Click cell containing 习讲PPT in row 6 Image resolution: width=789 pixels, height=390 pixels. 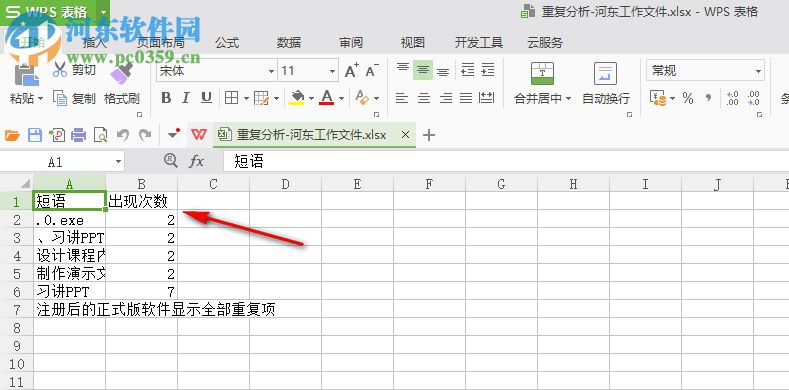click(70, 291)
